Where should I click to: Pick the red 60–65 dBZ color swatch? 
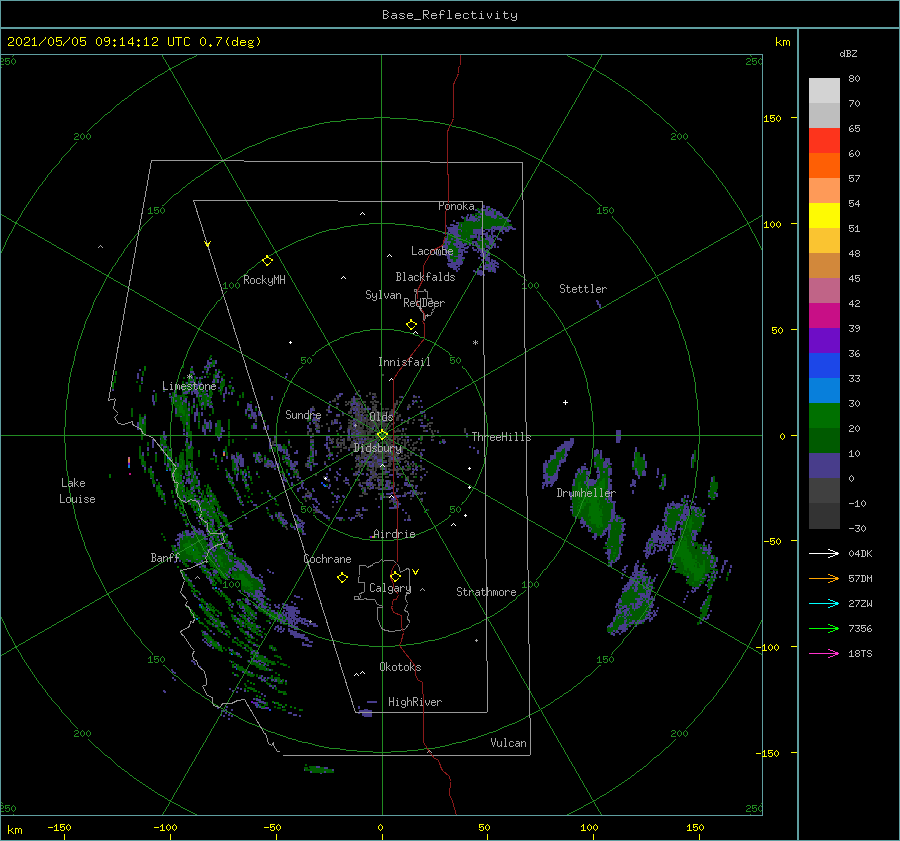click(x=824, y=141)
